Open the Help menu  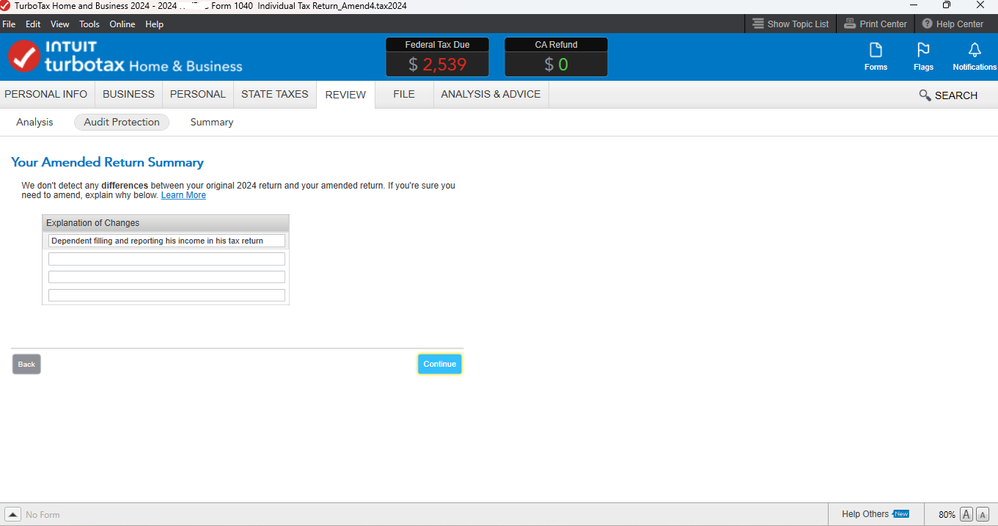[154, 24]
